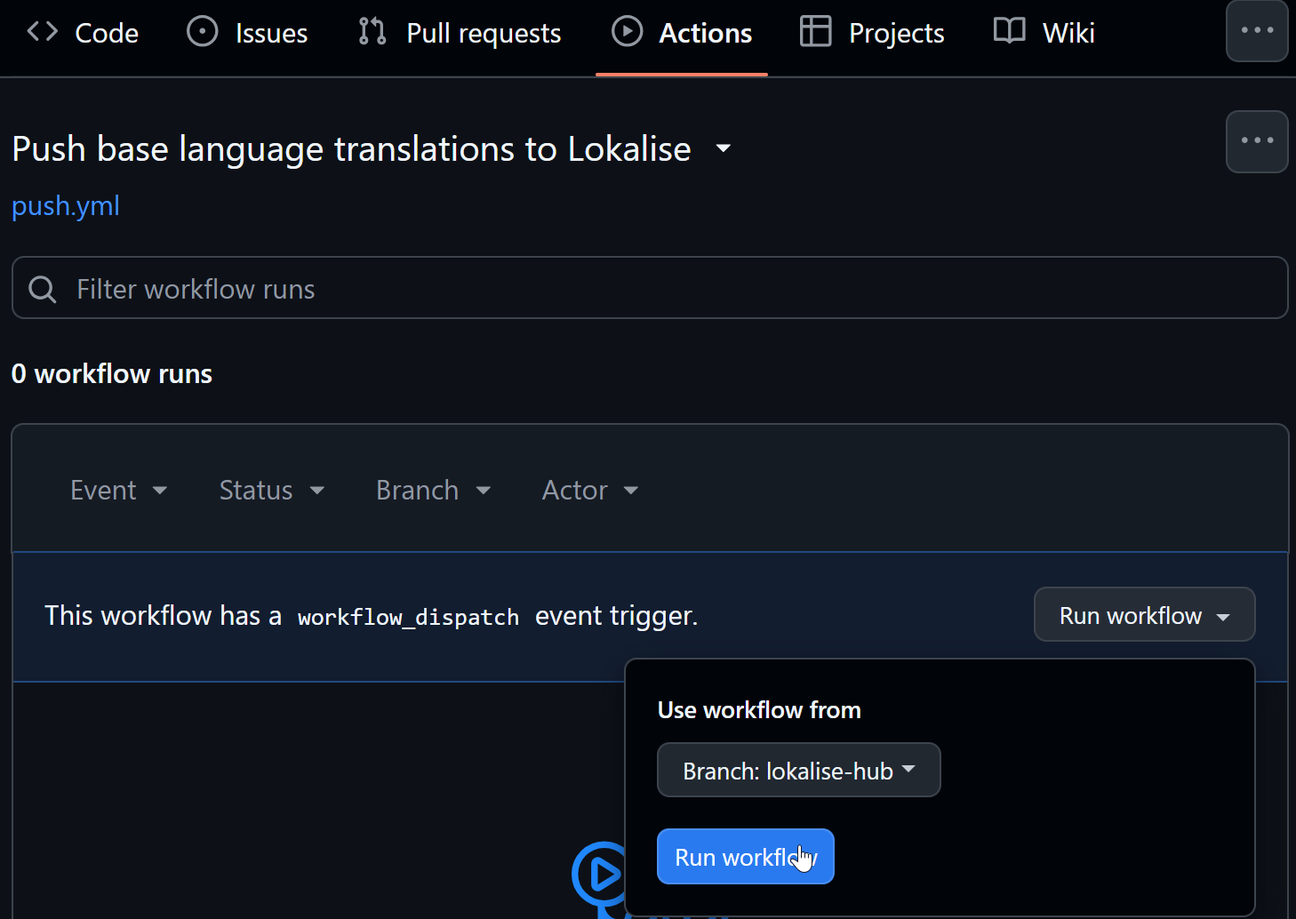Screen dimensions: 1296x919
Task: Open the Branch: lokalise-hub branch selector
Action: coord(798,770)
